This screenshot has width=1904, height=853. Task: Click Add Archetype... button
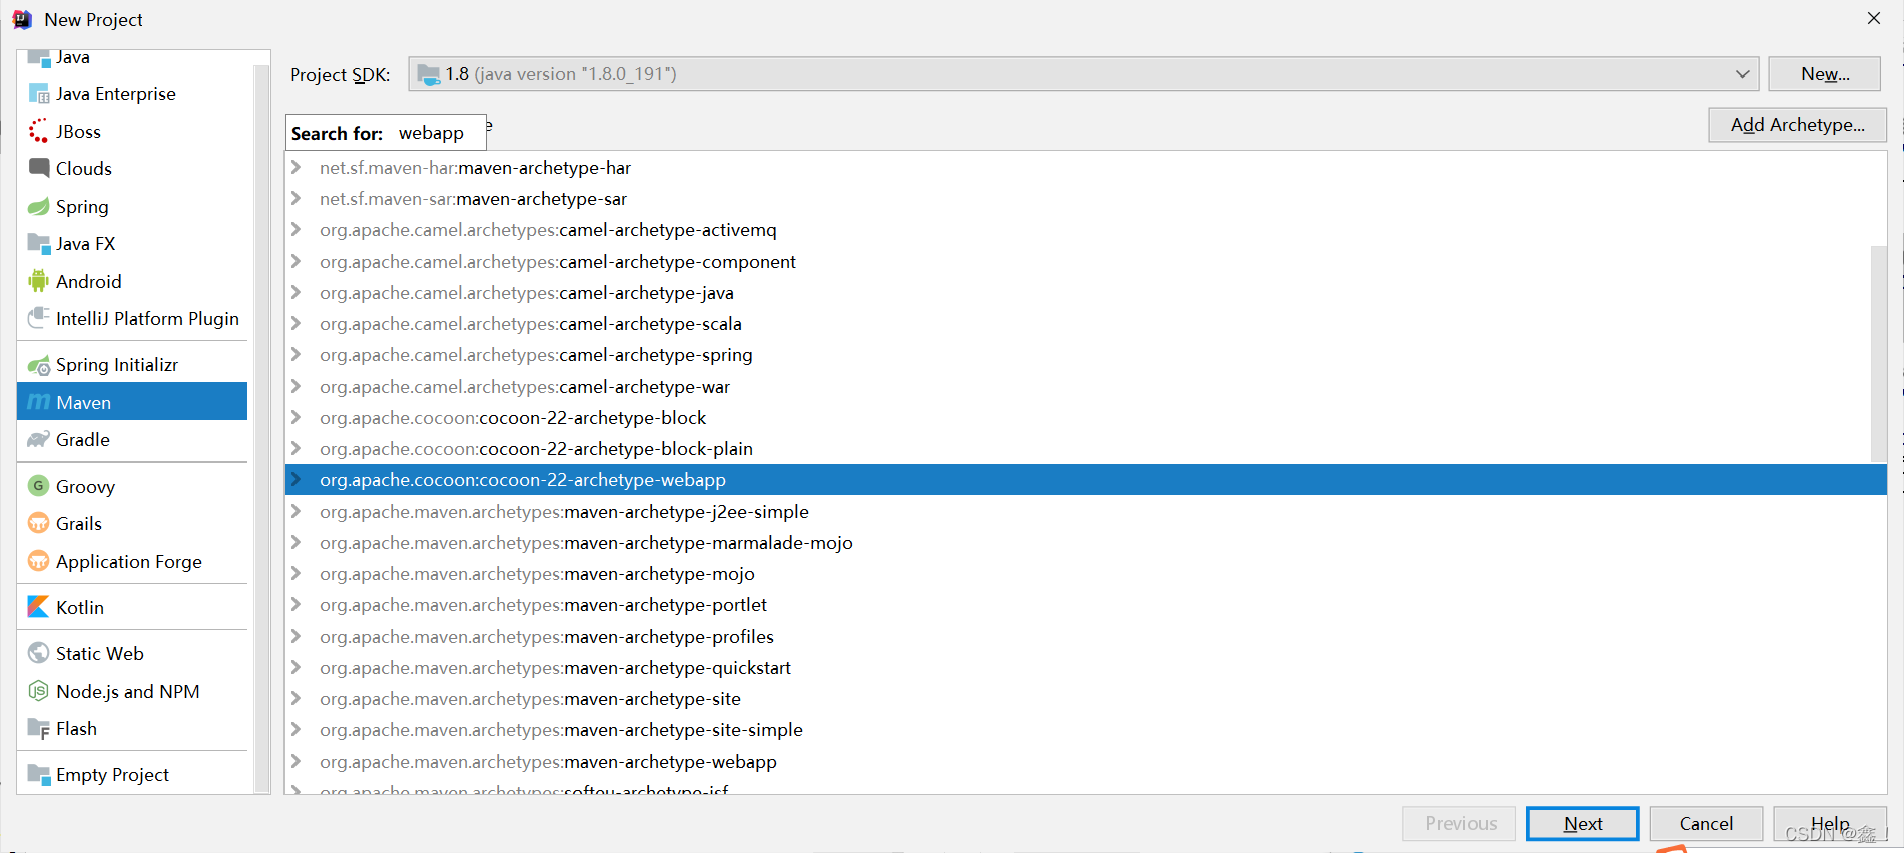click(x=1797, y=125)
